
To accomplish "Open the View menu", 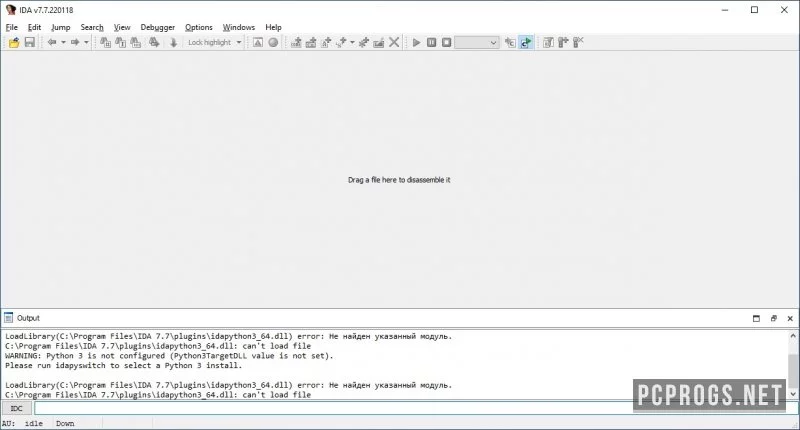I will coord(122,27).
